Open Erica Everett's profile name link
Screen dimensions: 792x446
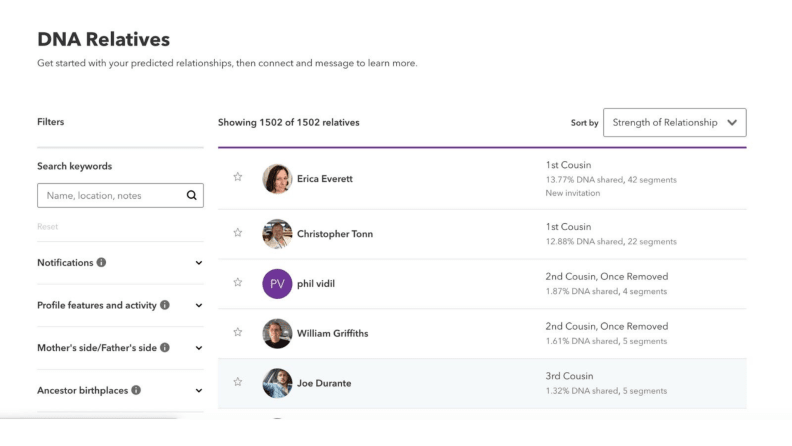325,179
